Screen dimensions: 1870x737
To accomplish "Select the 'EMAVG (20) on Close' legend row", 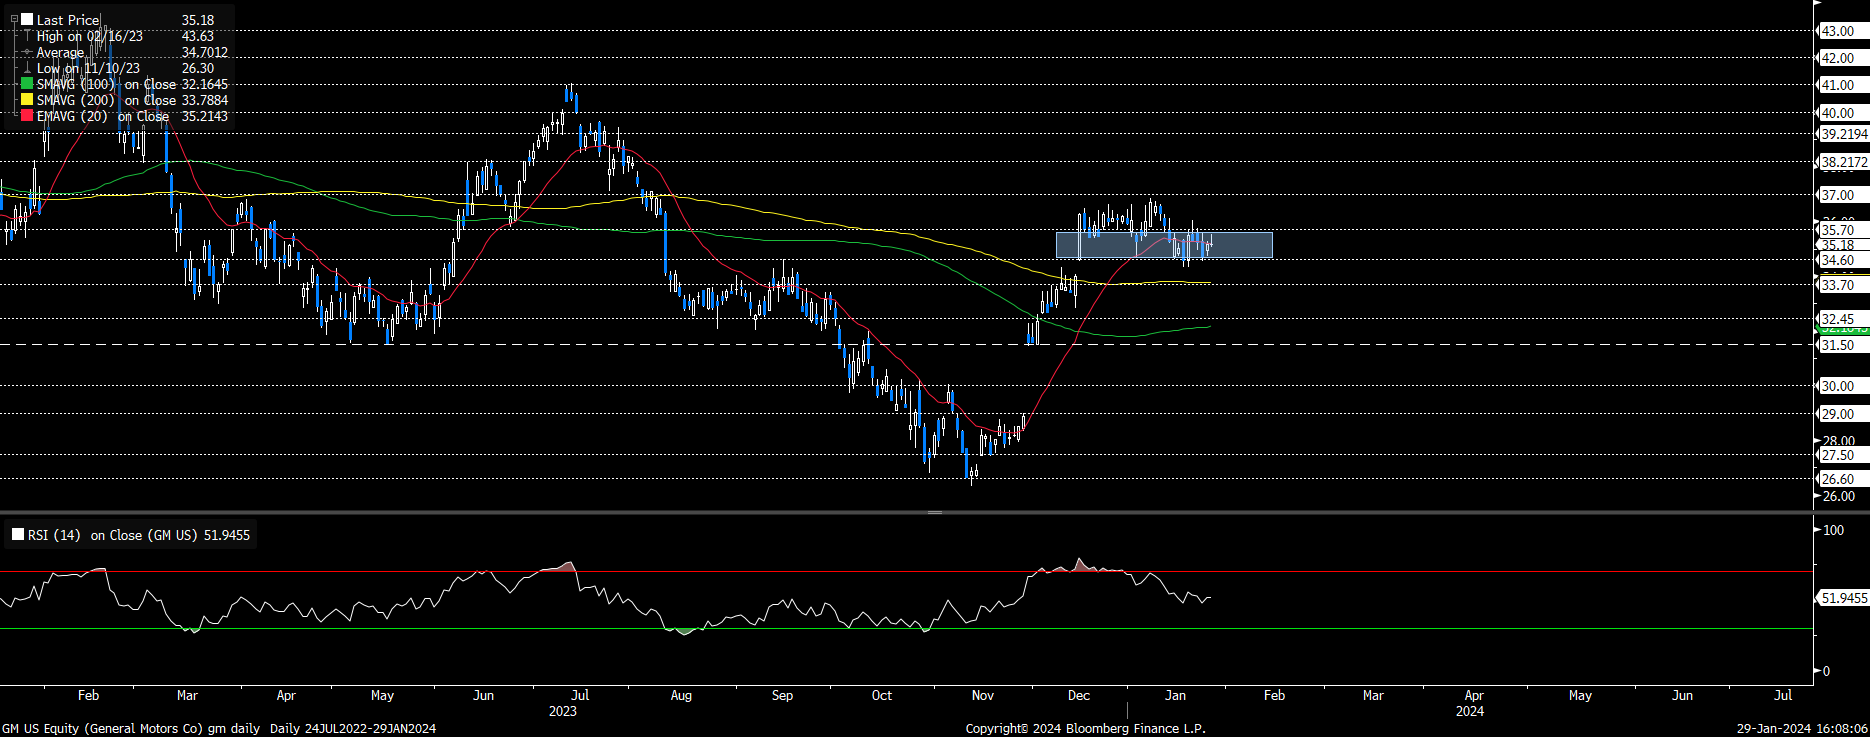I will click(125, 116).
